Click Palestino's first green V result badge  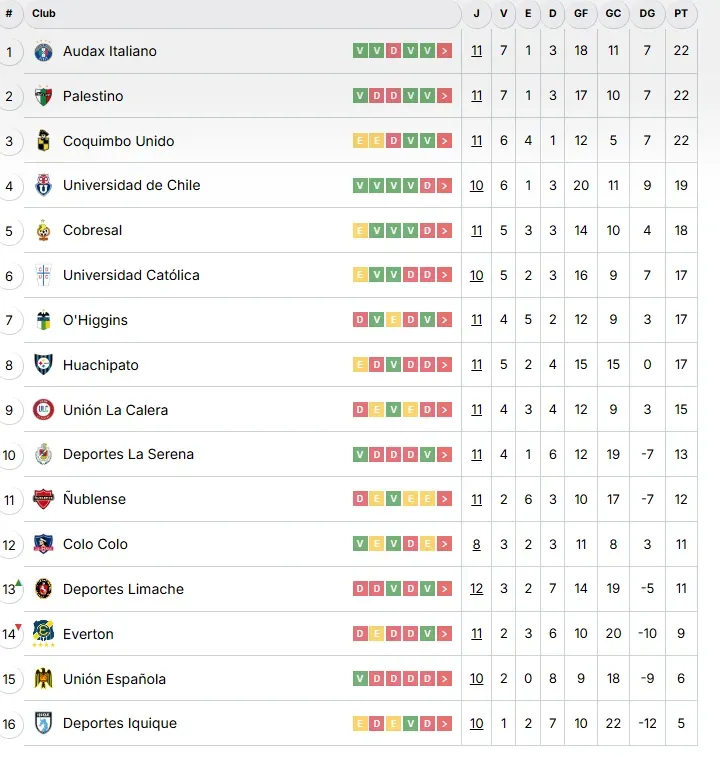(x=360, y=96)
